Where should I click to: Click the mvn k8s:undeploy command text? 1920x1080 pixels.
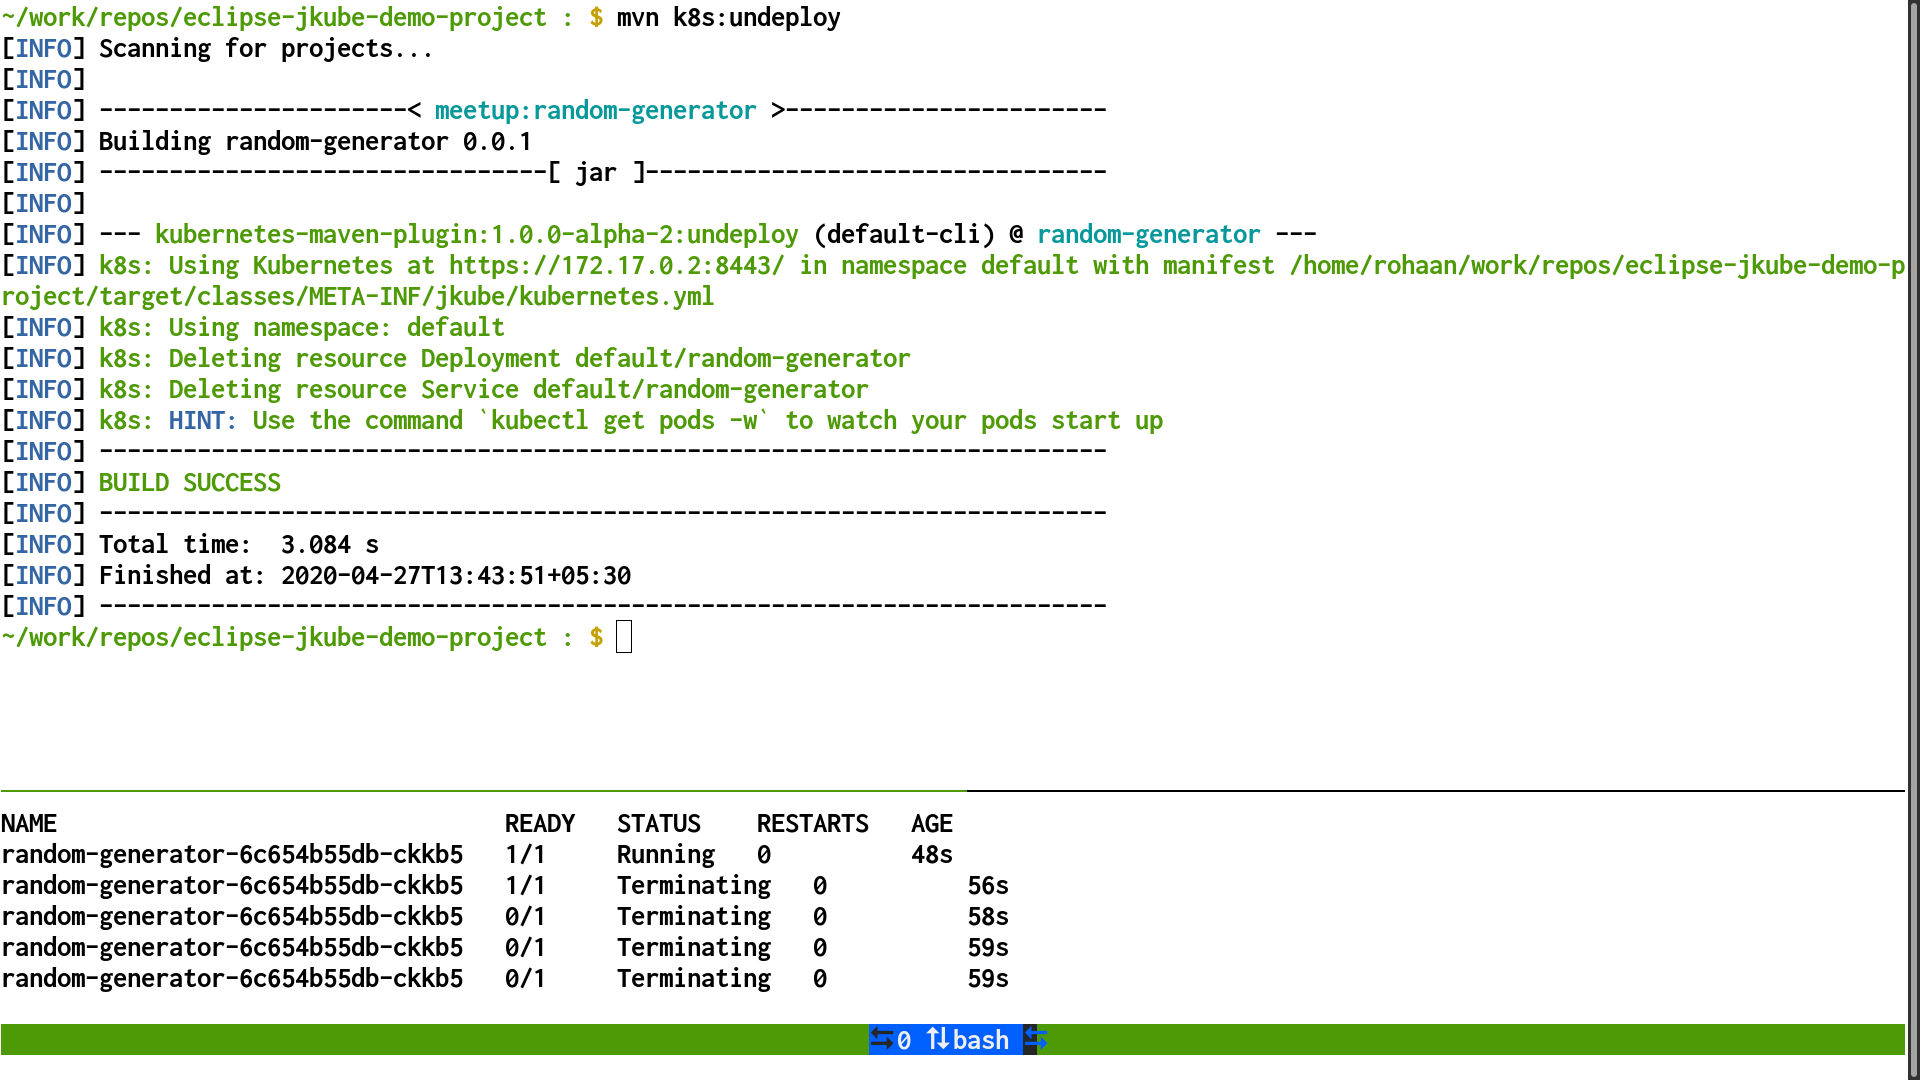(728, 18)
